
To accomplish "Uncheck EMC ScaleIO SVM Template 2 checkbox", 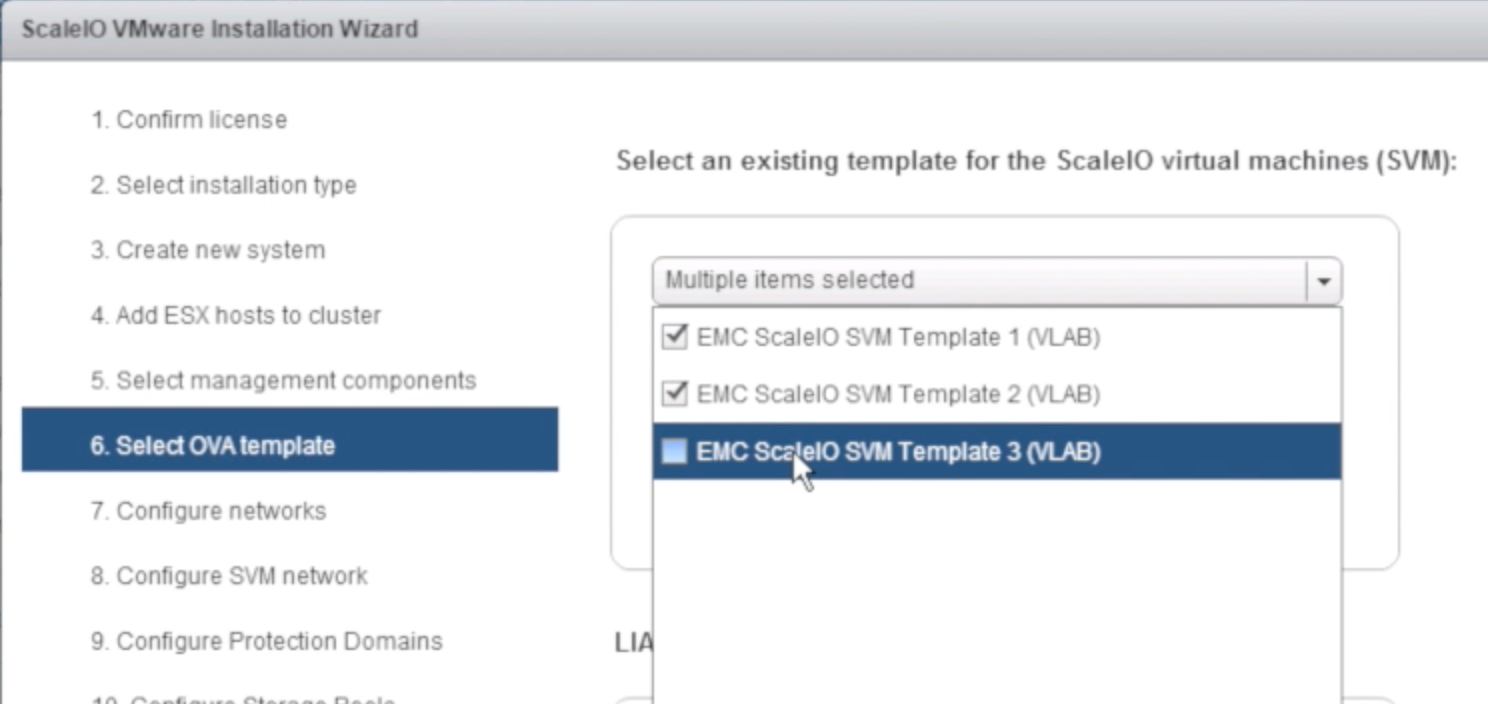I will (x=675, y=394).
